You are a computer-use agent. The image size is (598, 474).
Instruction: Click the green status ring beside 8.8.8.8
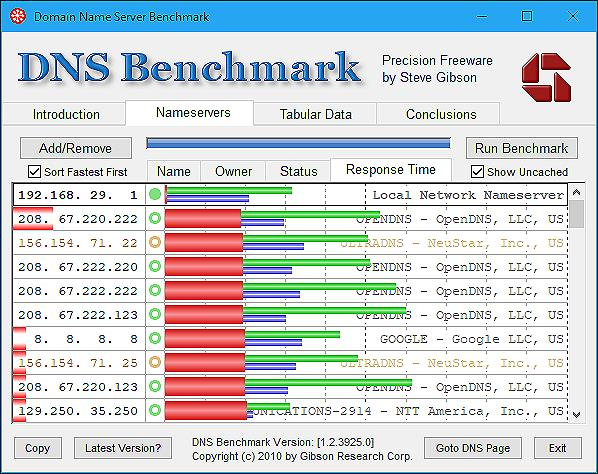point(155,338)
